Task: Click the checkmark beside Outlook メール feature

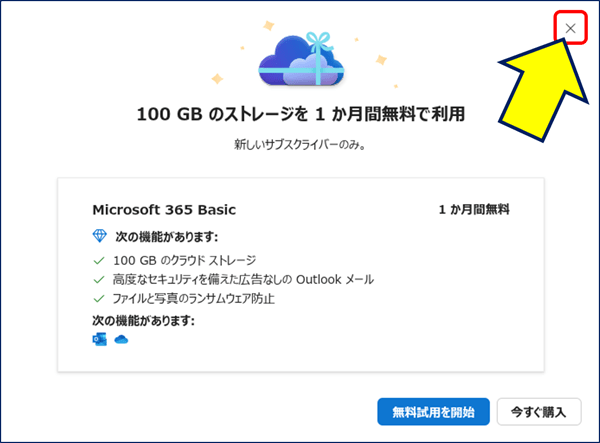Action: (x=99, y=280)
